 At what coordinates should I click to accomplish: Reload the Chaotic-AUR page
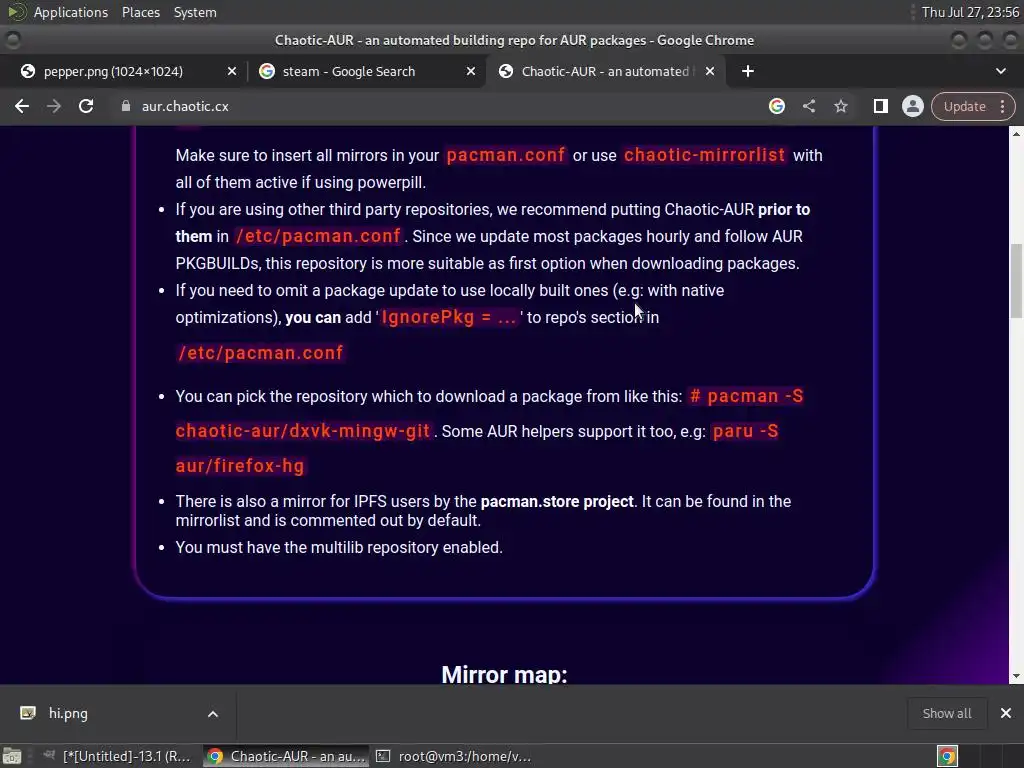[x=86, y=106]
